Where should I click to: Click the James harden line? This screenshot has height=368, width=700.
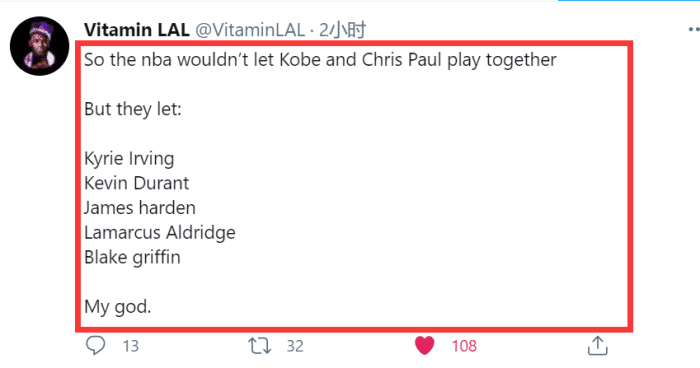[140, 208]
